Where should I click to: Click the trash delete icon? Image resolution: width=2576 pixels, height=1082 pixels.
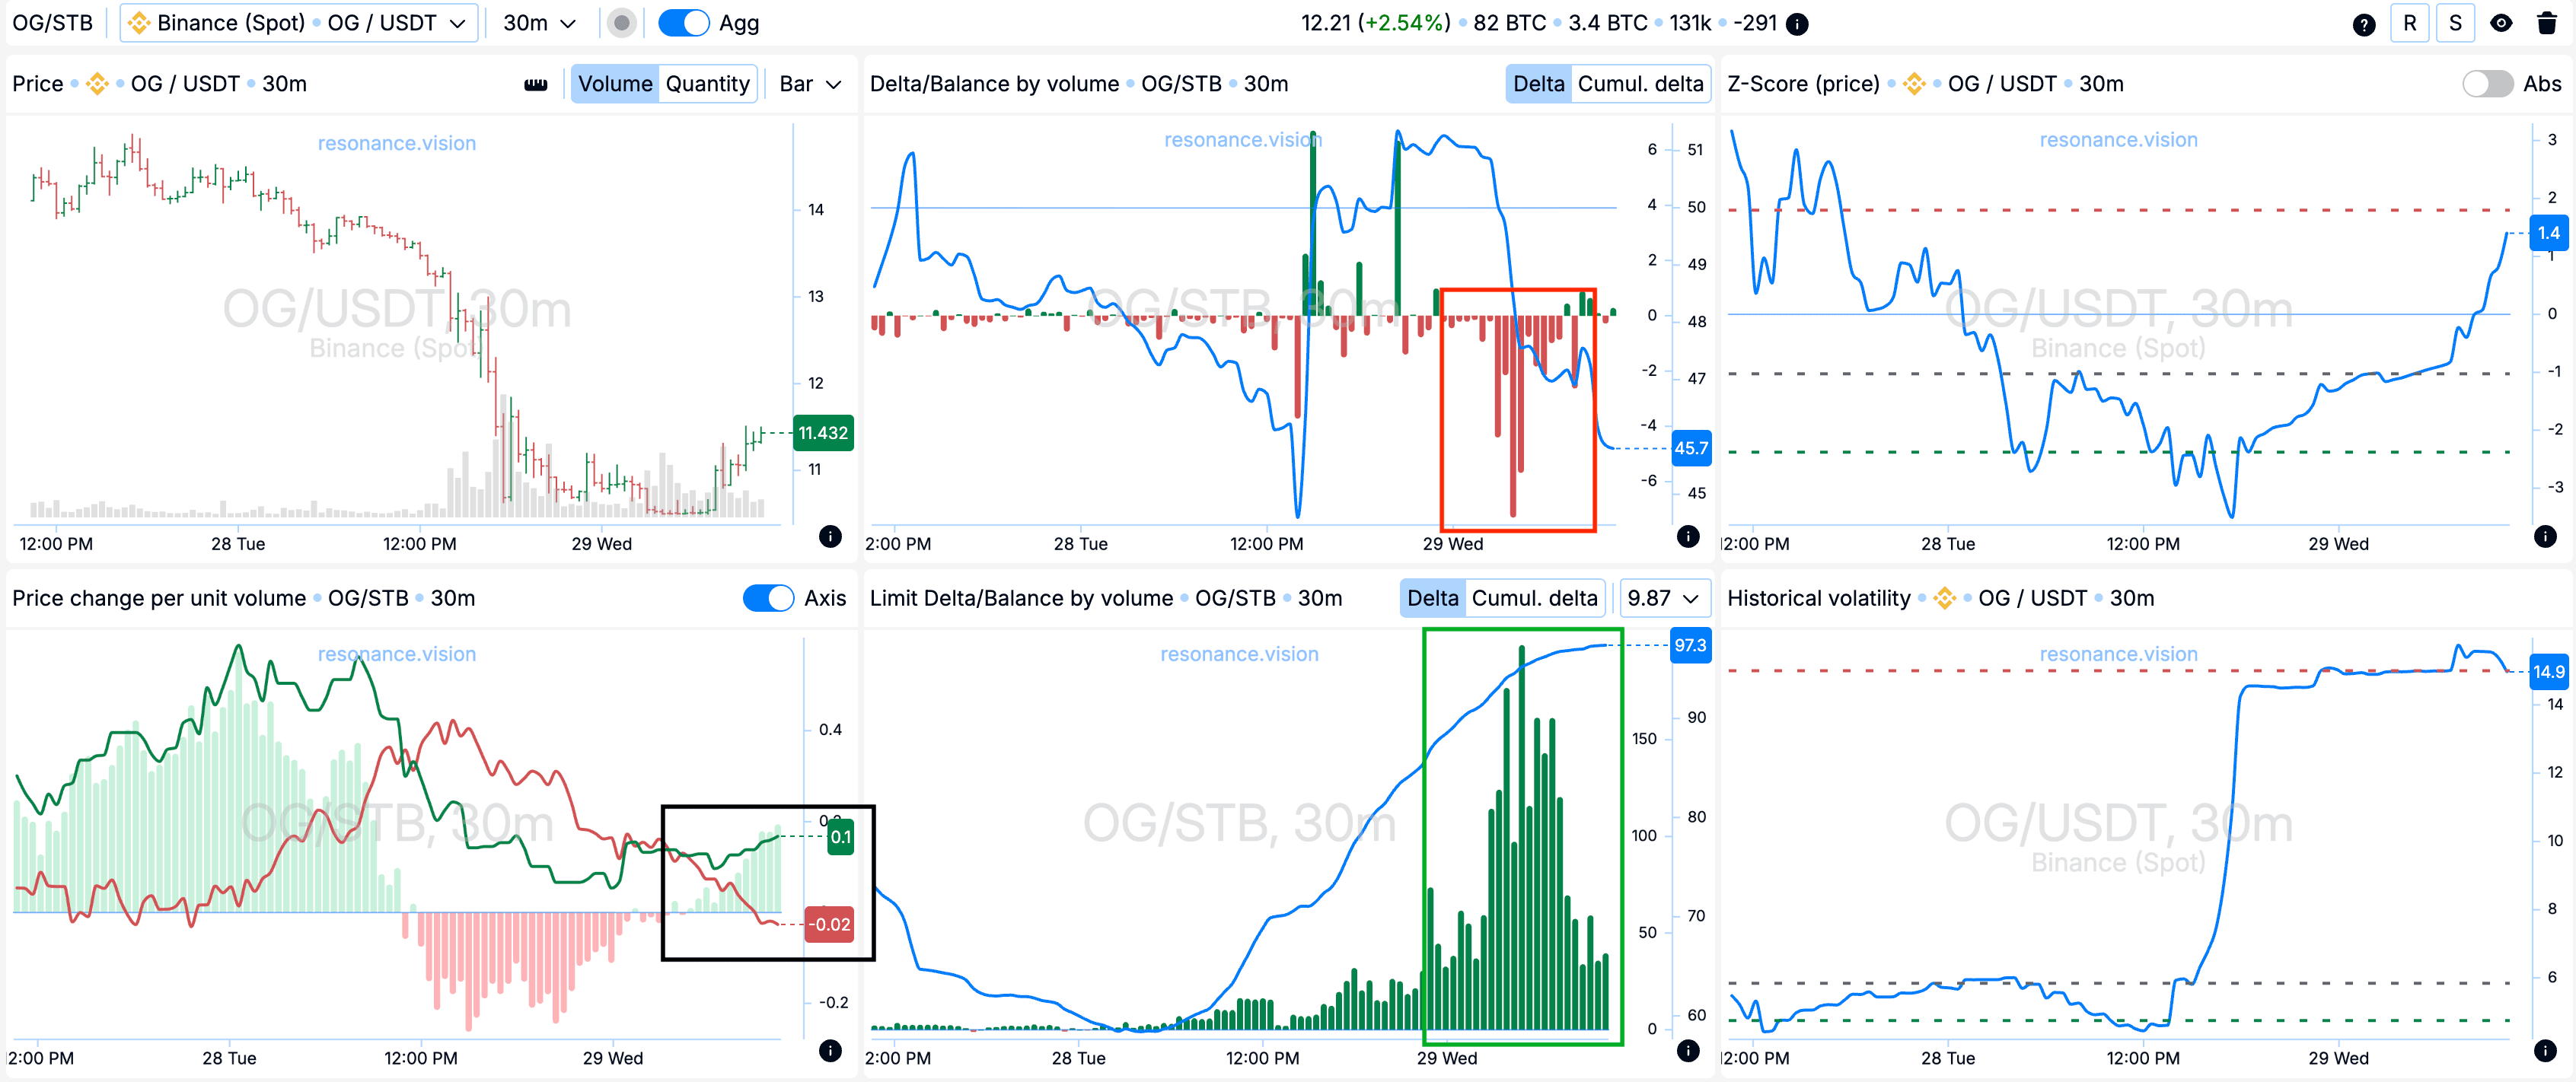pyautogui.click(x=2546, y=24)
